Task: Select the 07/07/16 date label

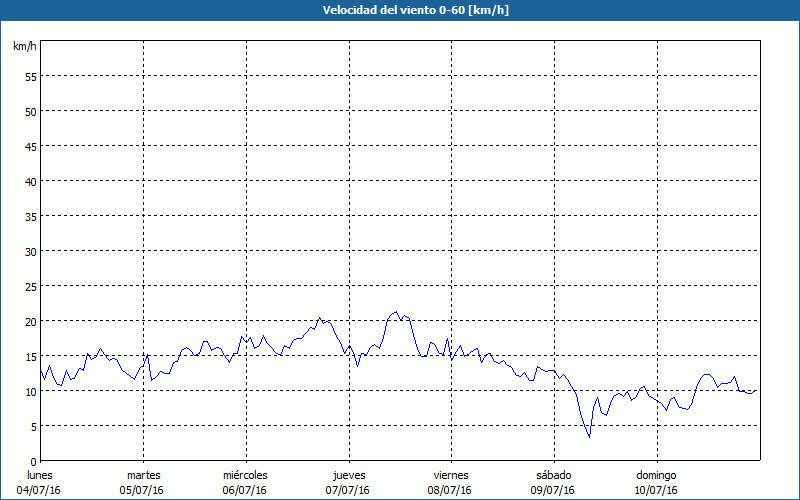Action: (348, 490)
